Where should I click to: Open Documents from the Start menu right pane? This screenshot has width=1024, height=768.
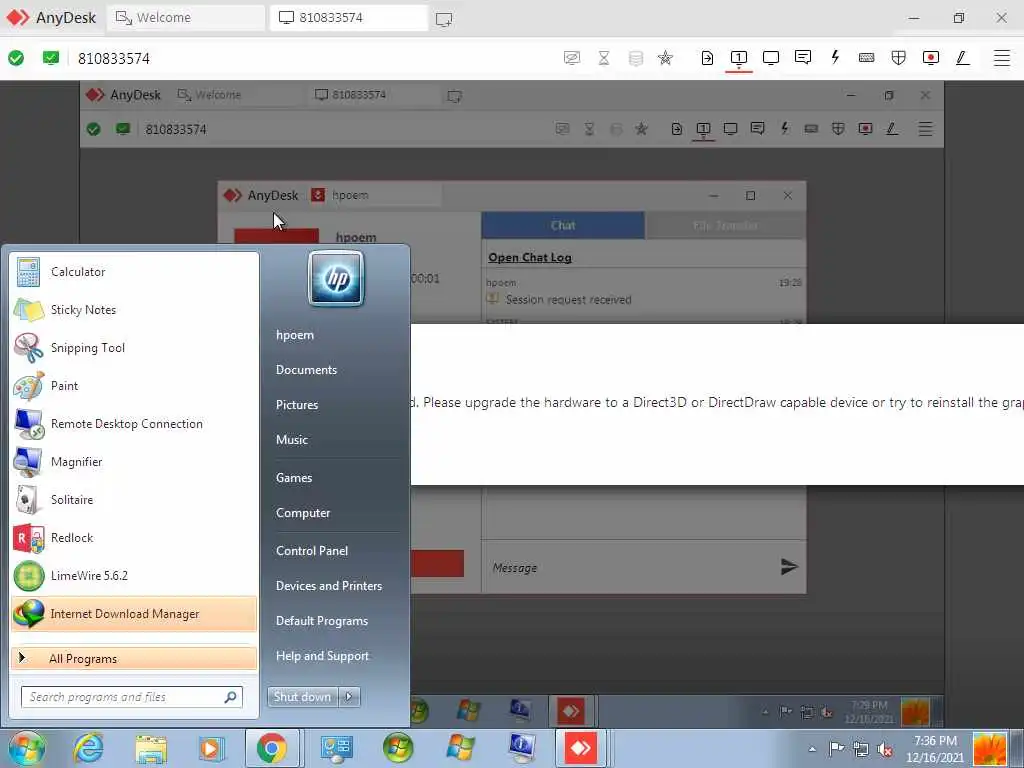tap(306, 370)
